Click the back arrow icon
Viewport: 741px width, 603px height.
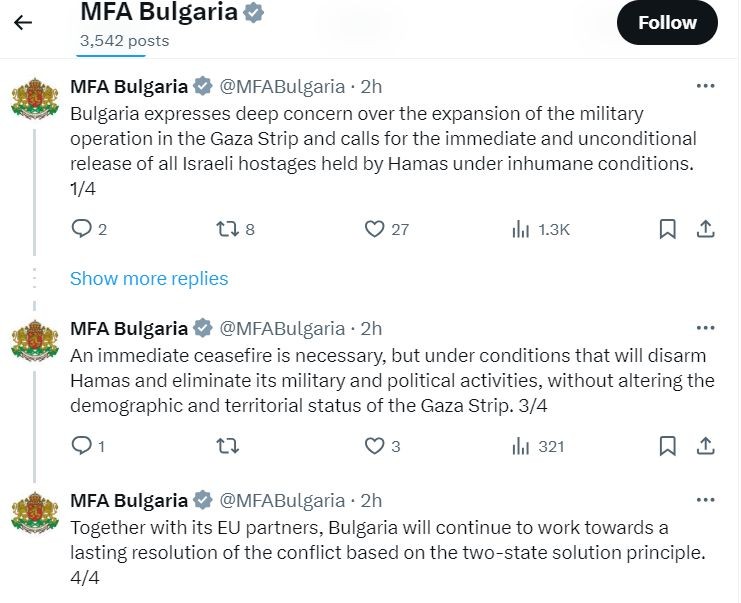pyautogui.click(x=23, y=22)
